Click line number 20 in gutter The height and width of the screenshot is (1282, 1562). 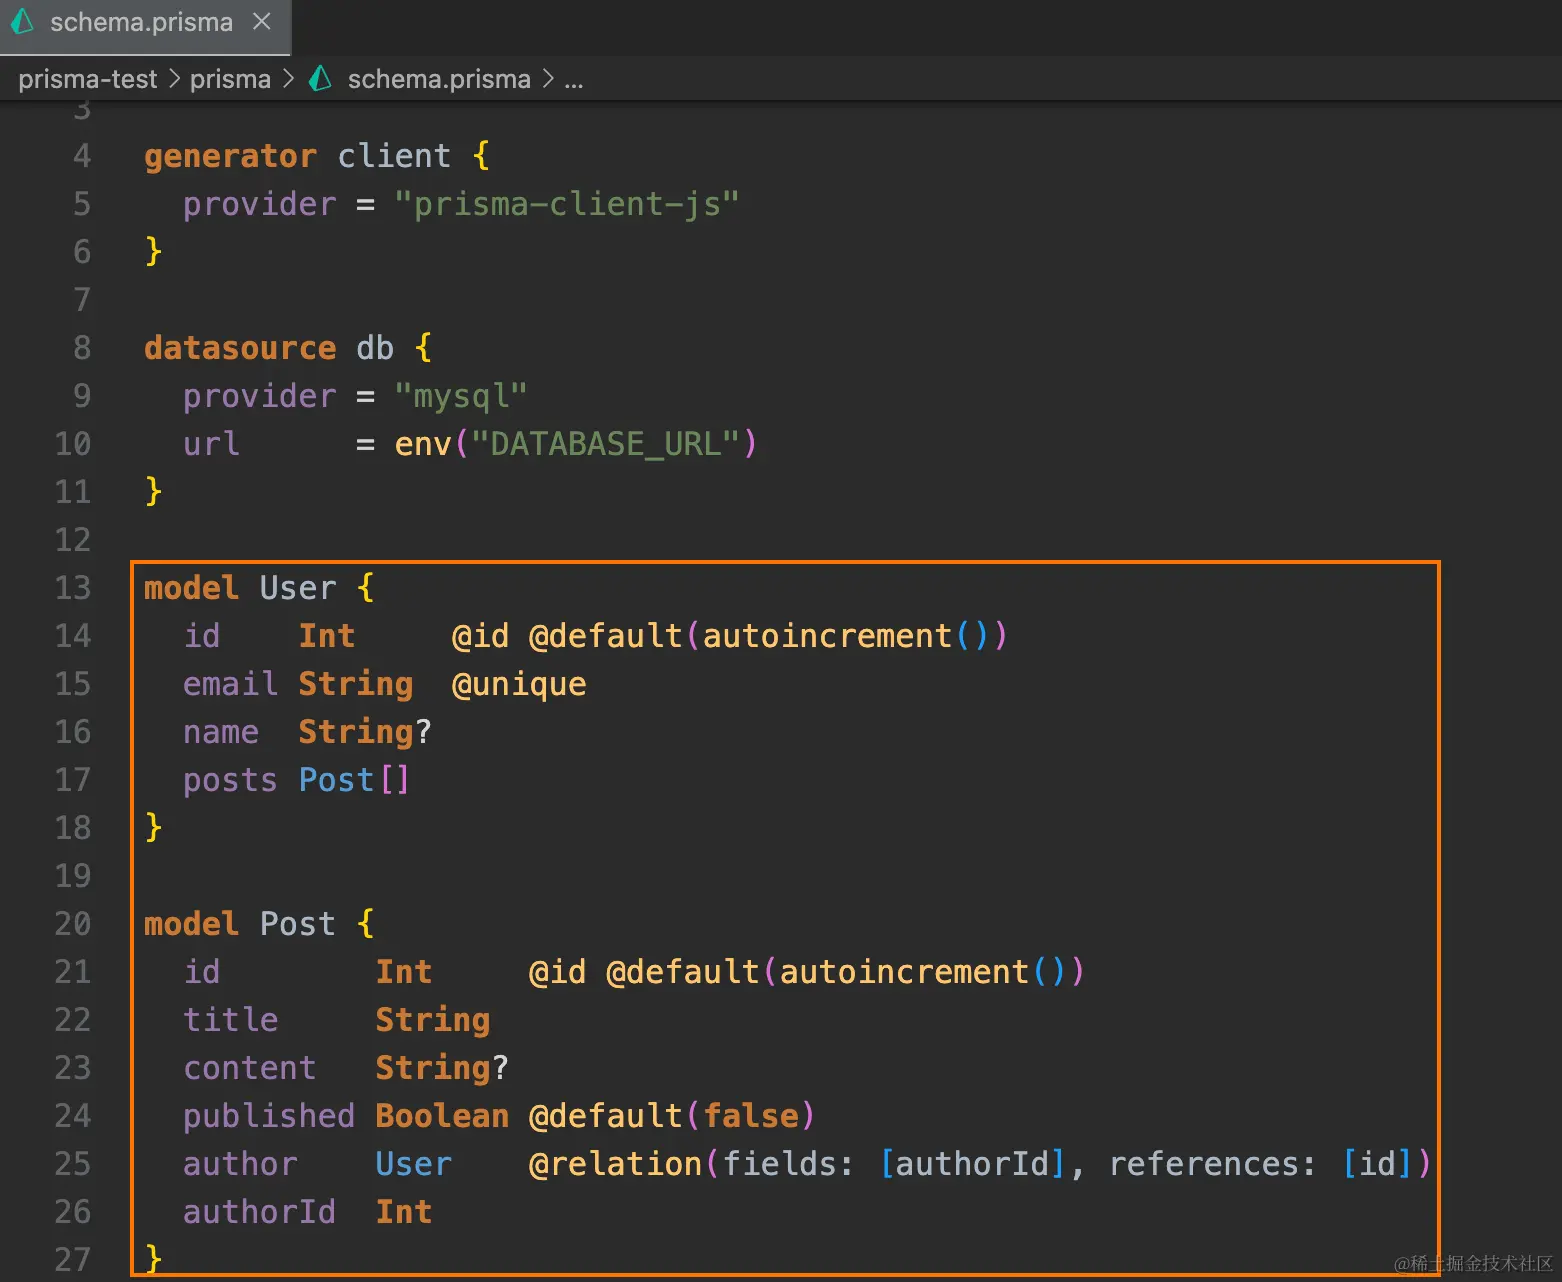tap(72, 924)
